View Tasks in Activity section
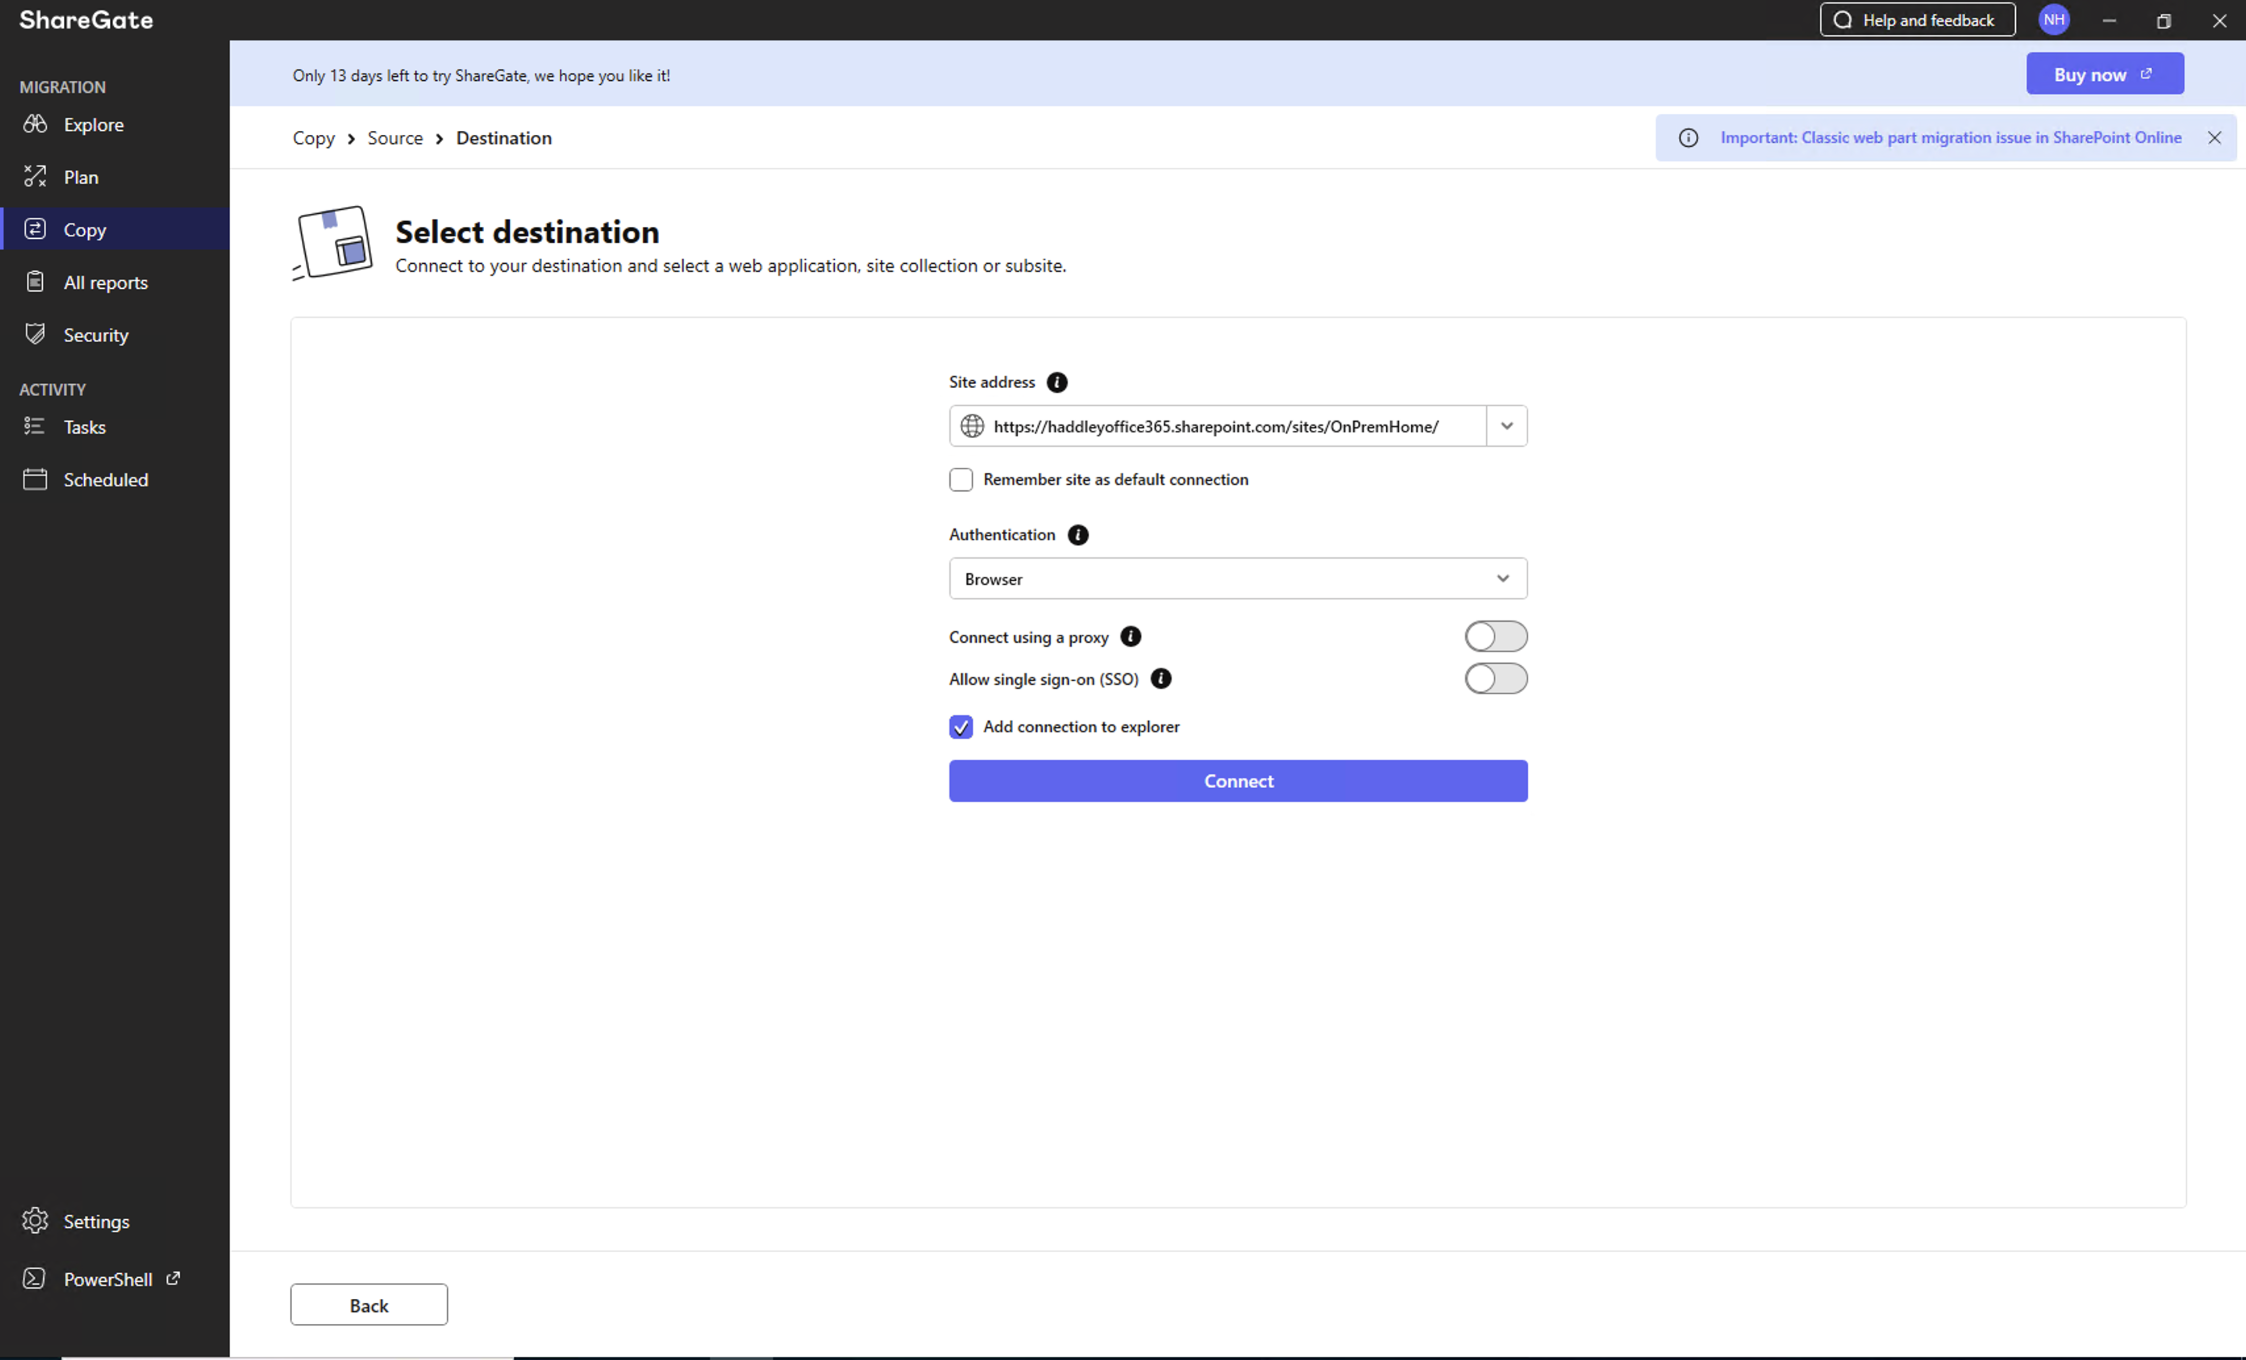Image resolution: width=2246 pixels, height=1360 pixels. pos(115,427)
